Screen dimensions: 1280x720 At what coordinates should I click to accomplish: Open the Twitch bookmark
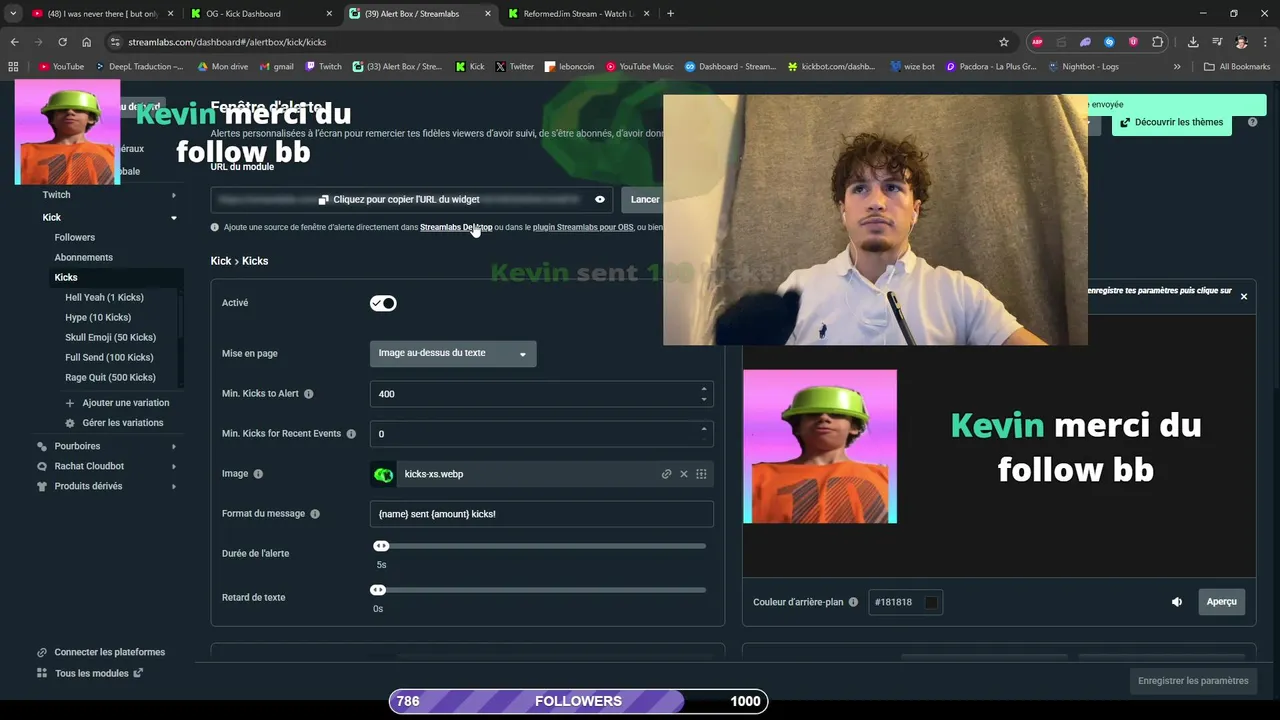tap(323, 67)
